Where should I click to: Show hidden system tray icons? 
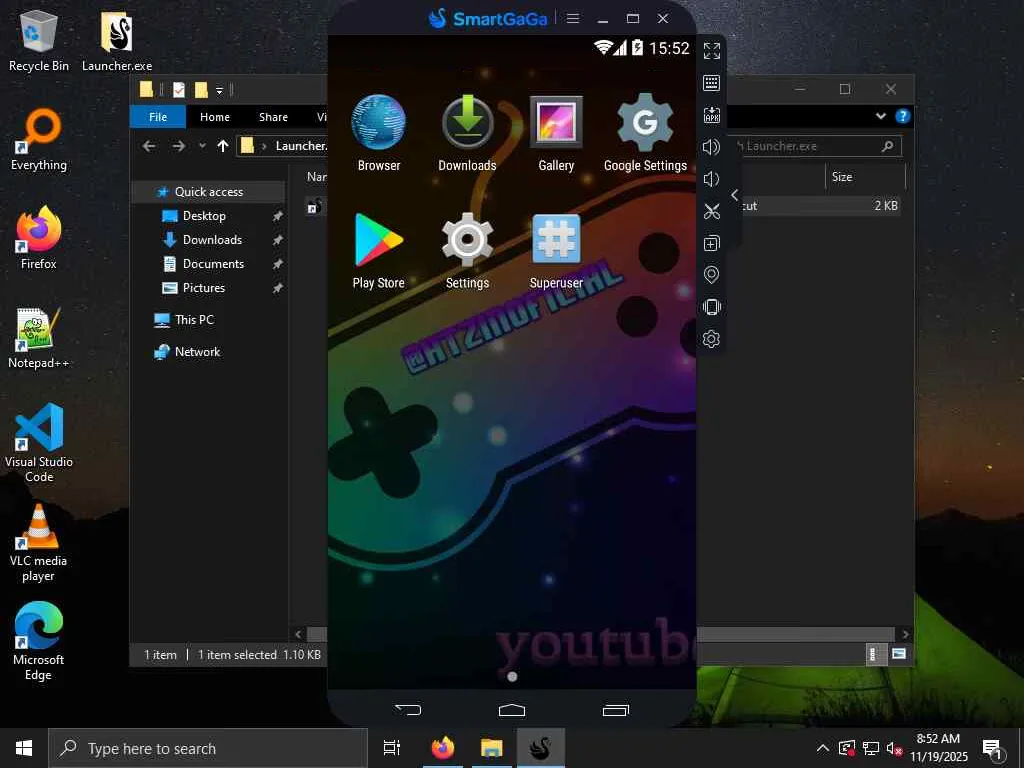(823, 748)
